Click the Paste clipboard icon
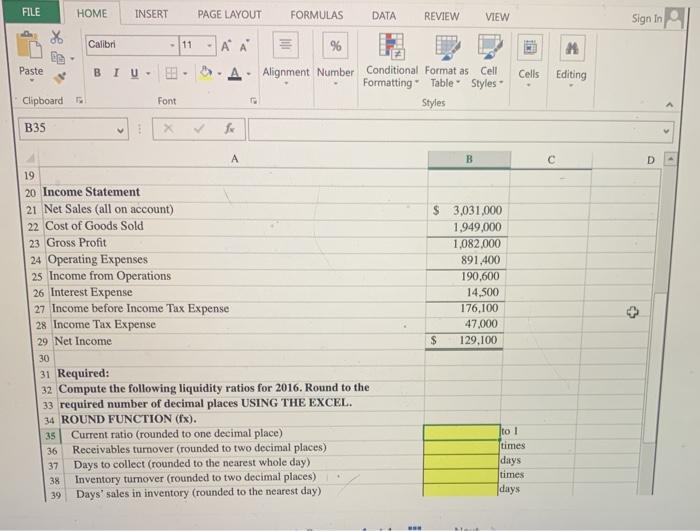The width and height of the screenshot is (700, 531). click(29, 46)
